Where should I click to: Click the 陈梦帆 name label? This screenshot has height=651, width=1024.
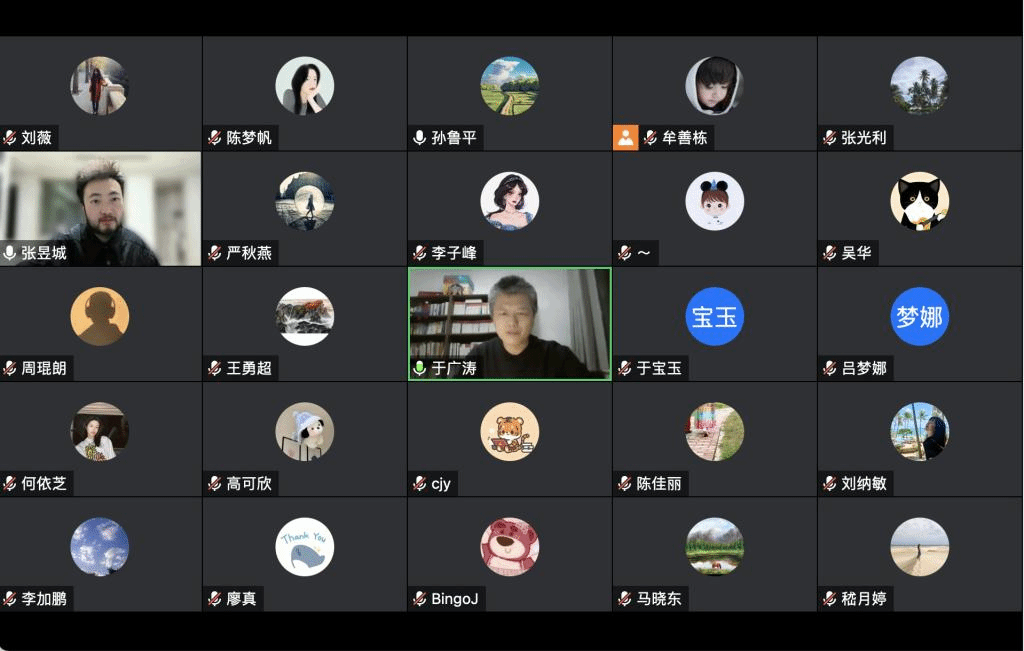click(x=249, y=138)
